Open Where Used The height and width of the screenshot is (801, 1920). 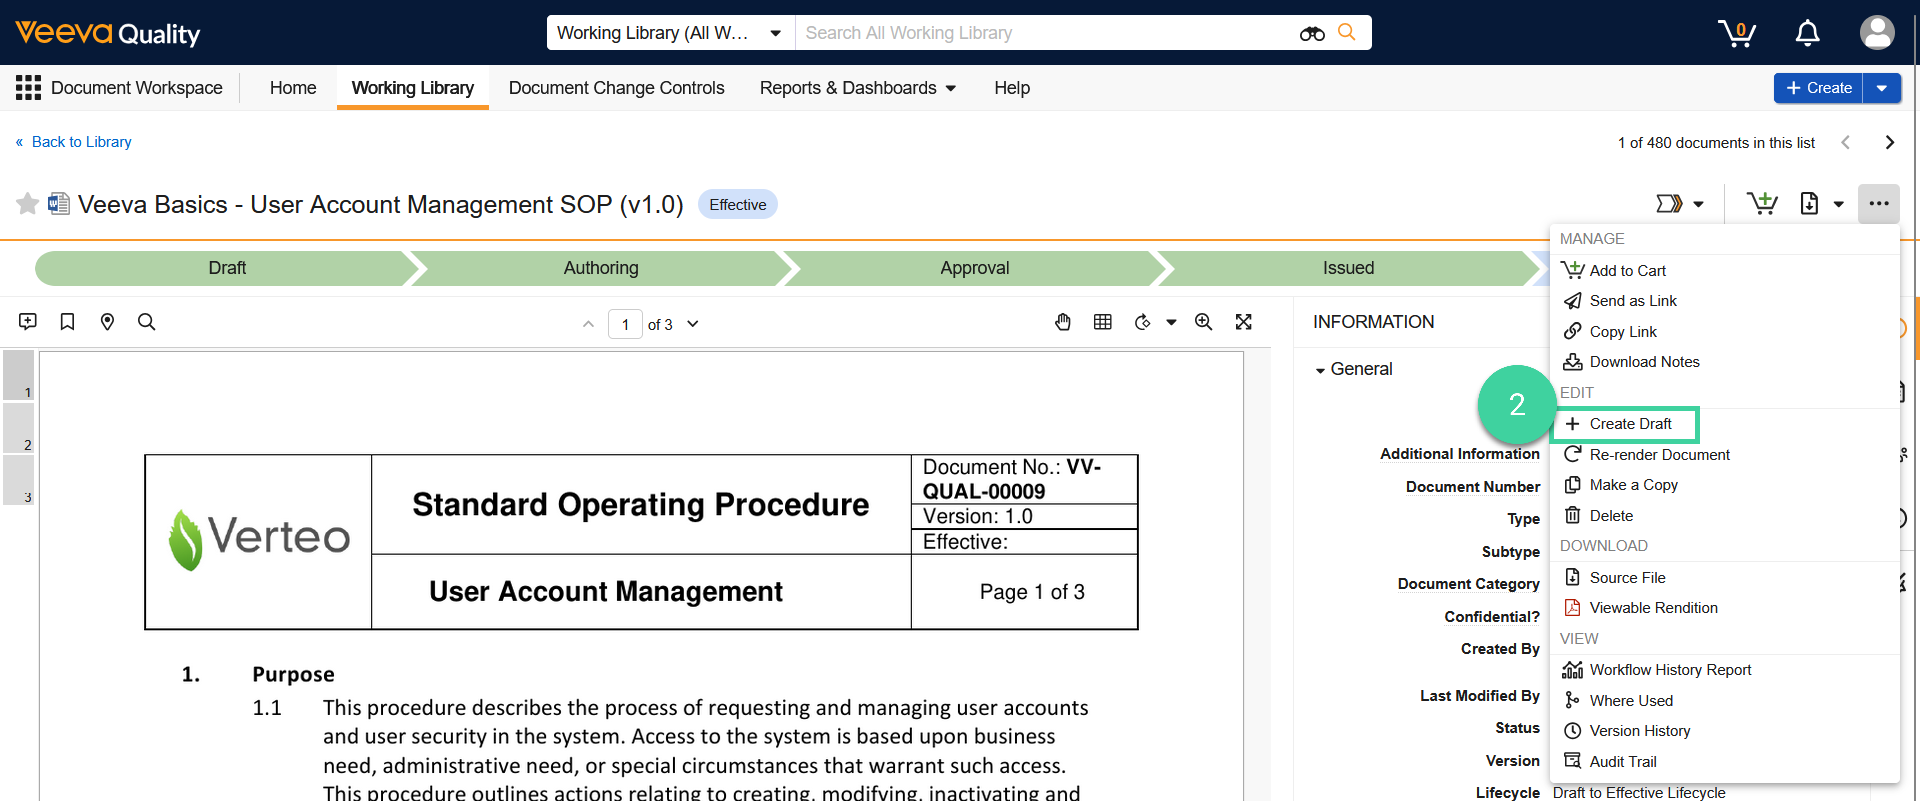[x=1724, y=701]
